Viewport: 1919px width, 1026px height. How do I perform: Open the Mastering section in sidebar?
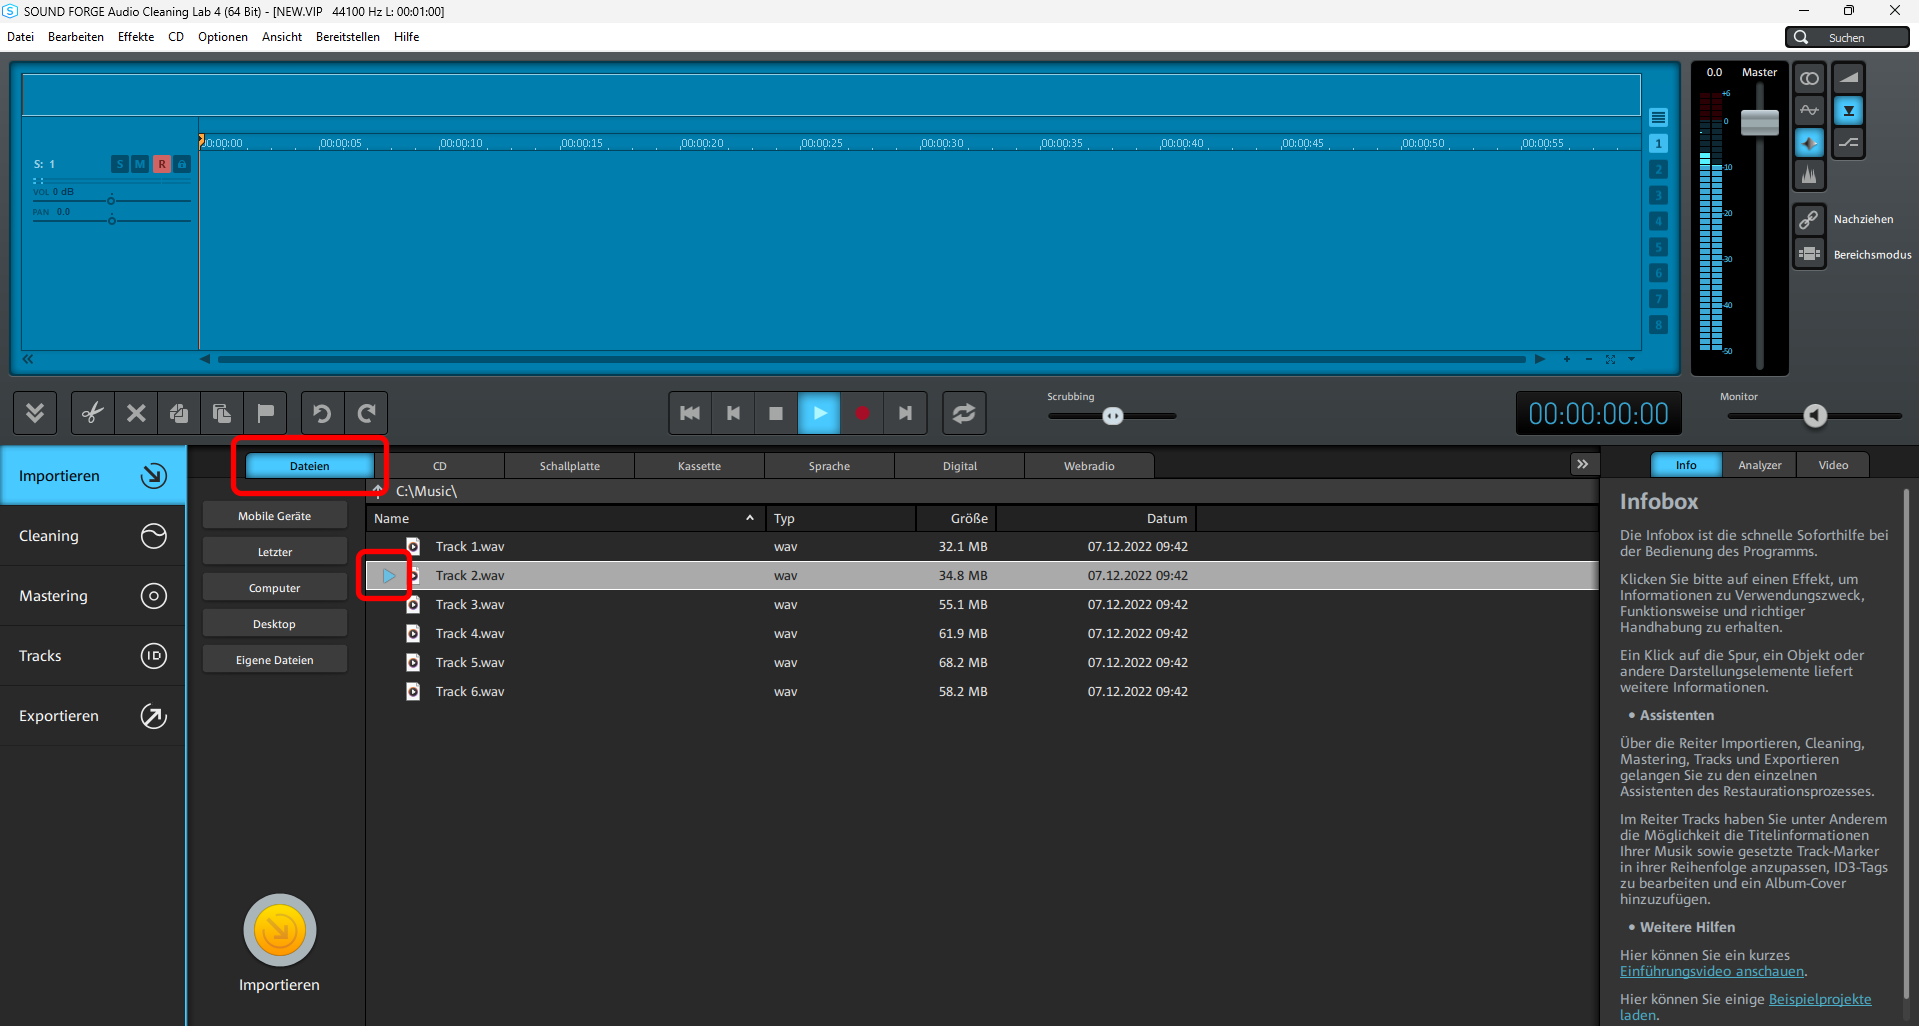click(x=93, y=596)
